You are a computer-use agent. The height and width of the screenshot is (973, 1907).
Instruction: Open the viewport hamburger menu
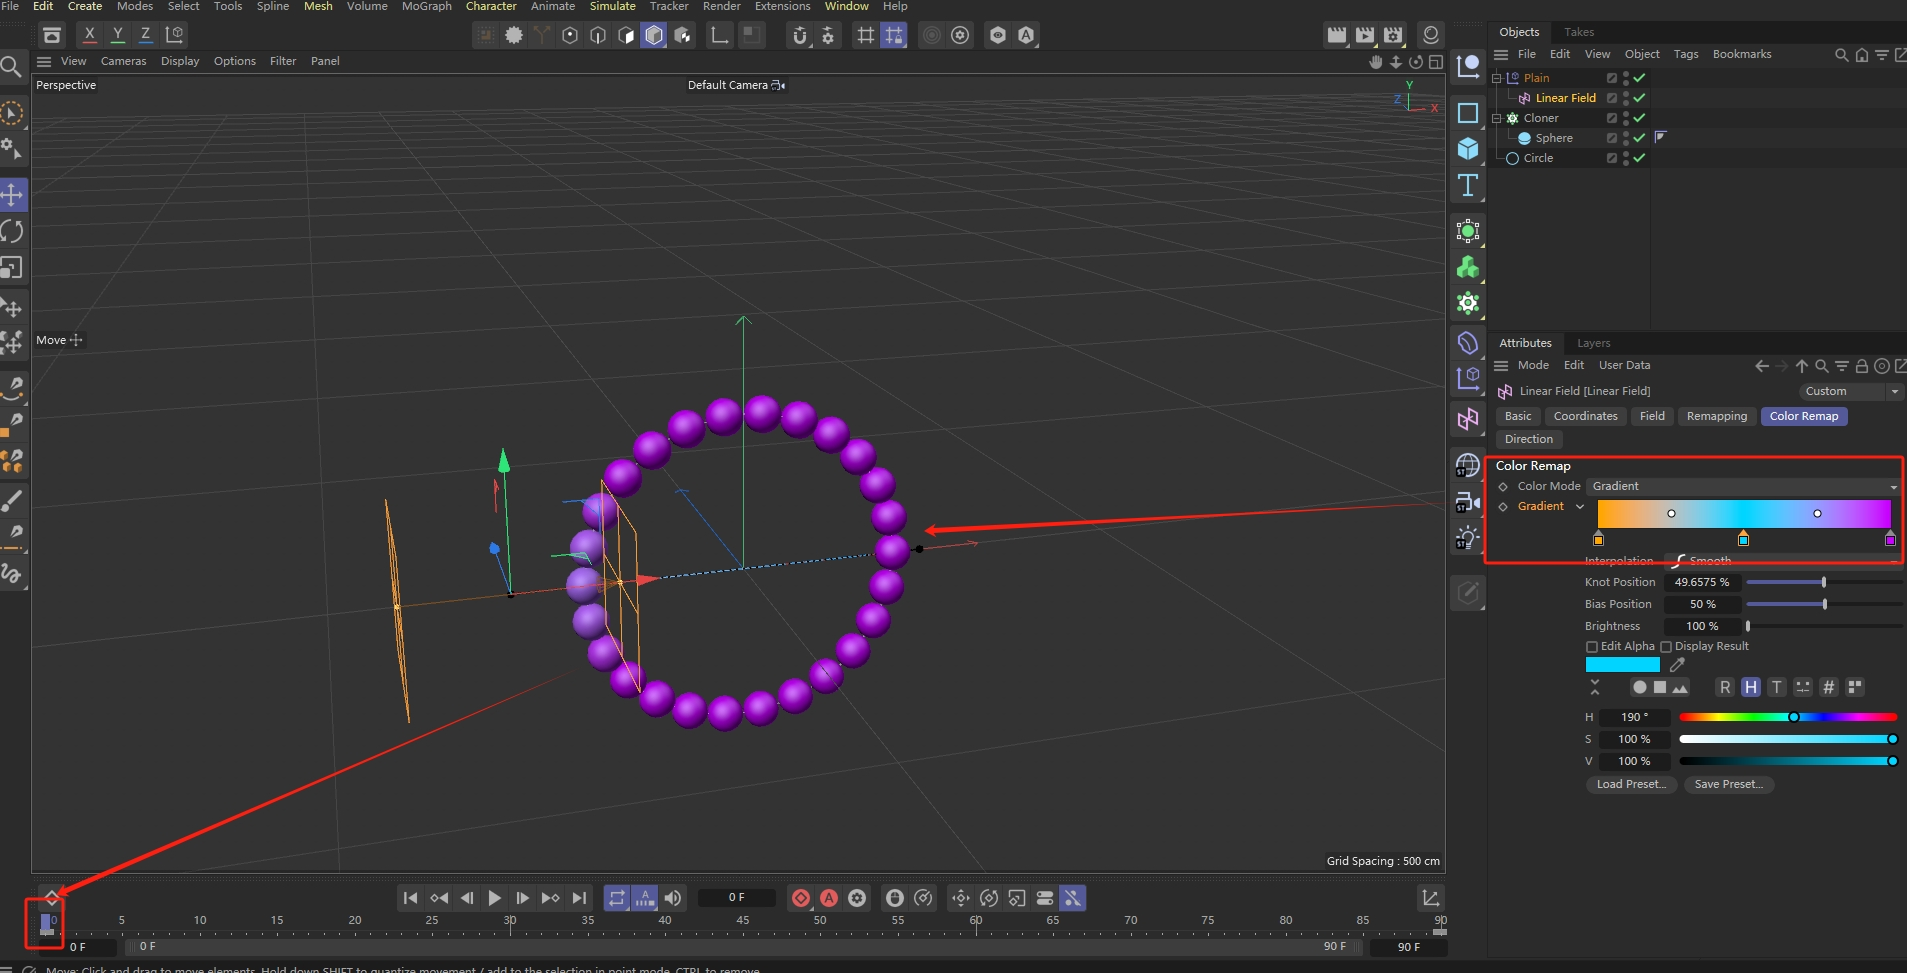(x=44, y=61)
